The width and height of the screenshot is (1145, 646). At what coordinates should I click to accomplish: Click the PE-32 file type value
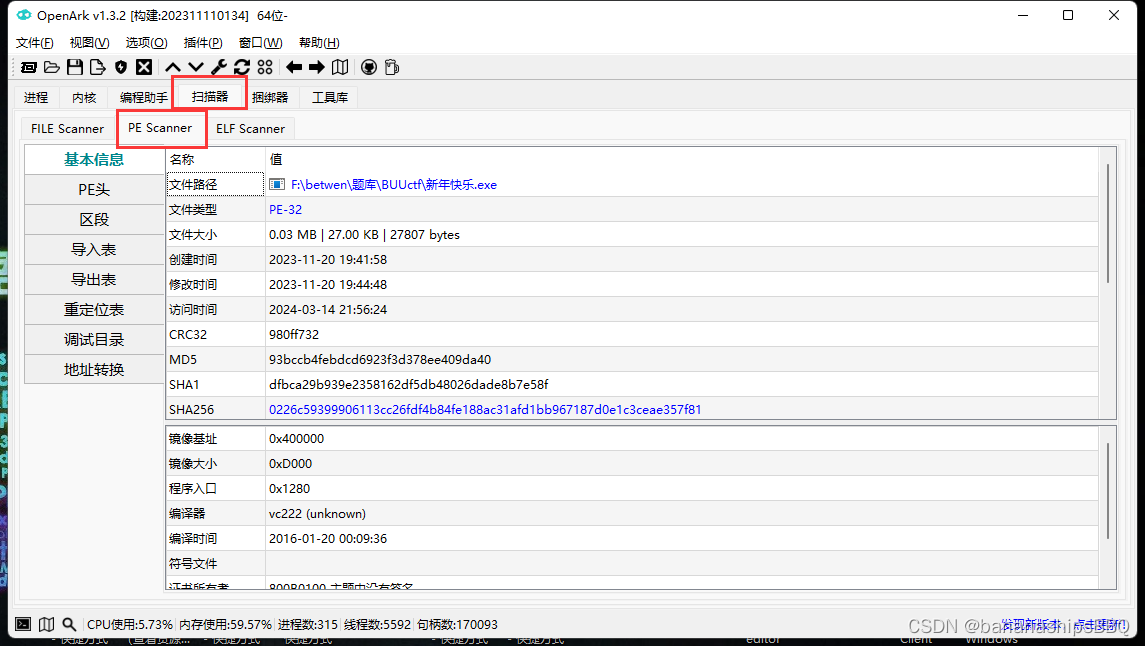coord(286,209)
